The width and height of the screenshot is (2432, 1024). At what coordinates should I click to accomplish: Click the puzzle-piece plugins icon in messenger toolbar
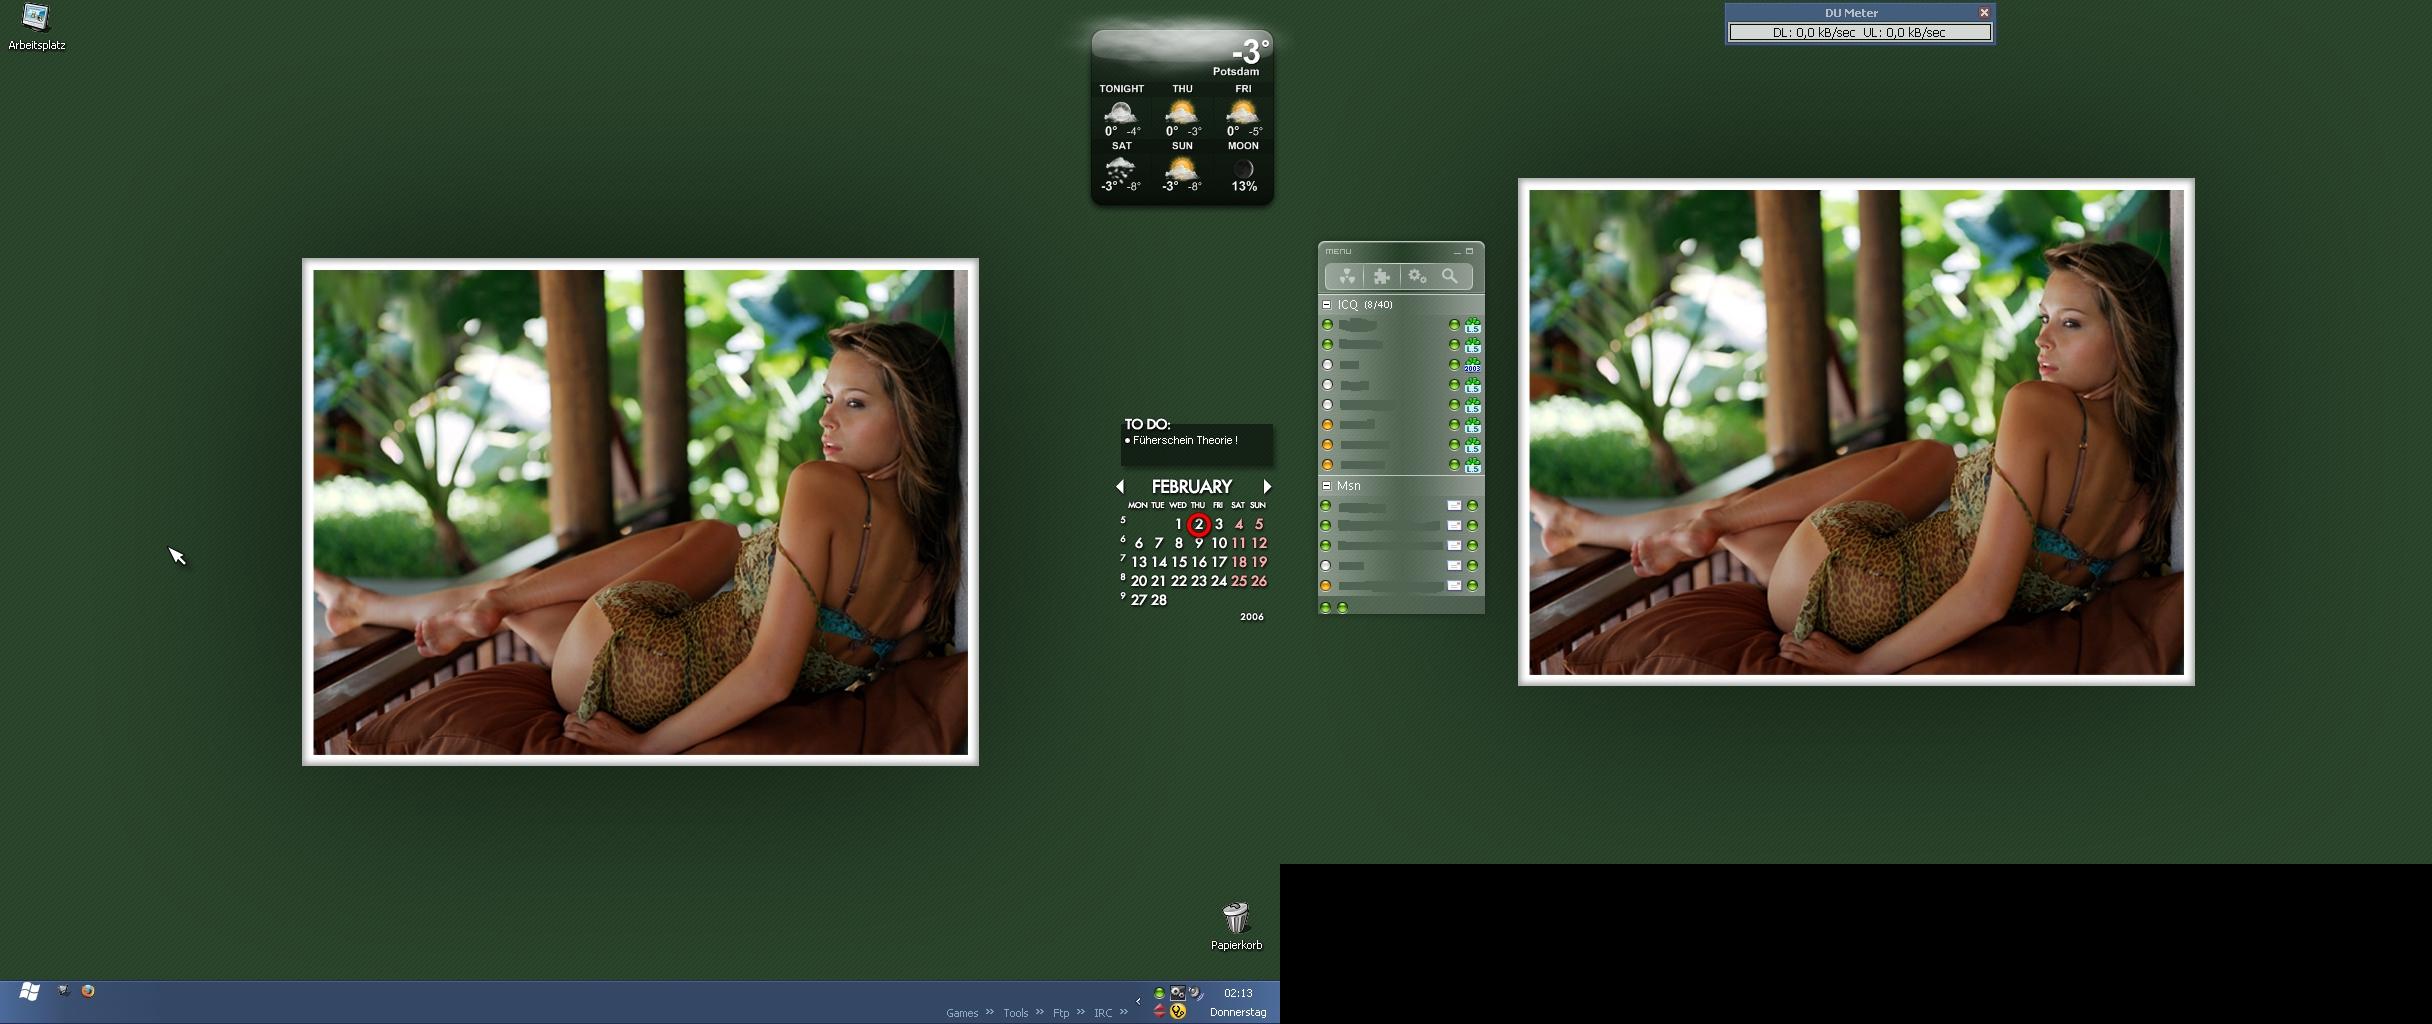[x=1382, y=277]
